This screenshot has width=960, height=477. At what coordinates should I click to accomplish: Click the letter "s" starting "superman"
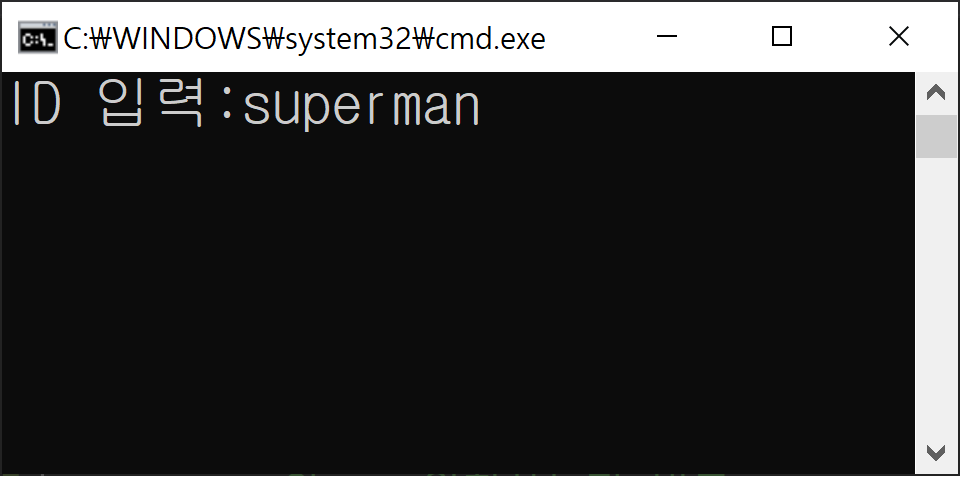coord(255,107)
